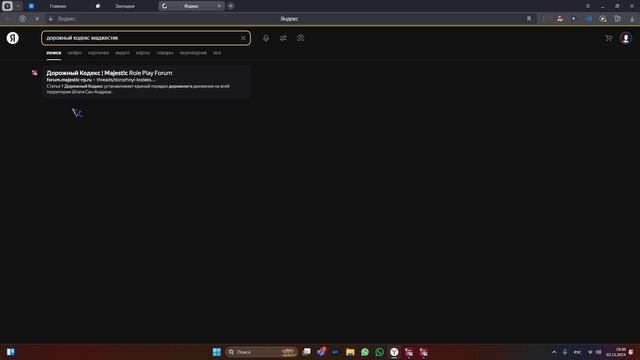Open the first WhatsApp taskbar icon
This screenshot has height=360, width=640.
tap(365, 352)
